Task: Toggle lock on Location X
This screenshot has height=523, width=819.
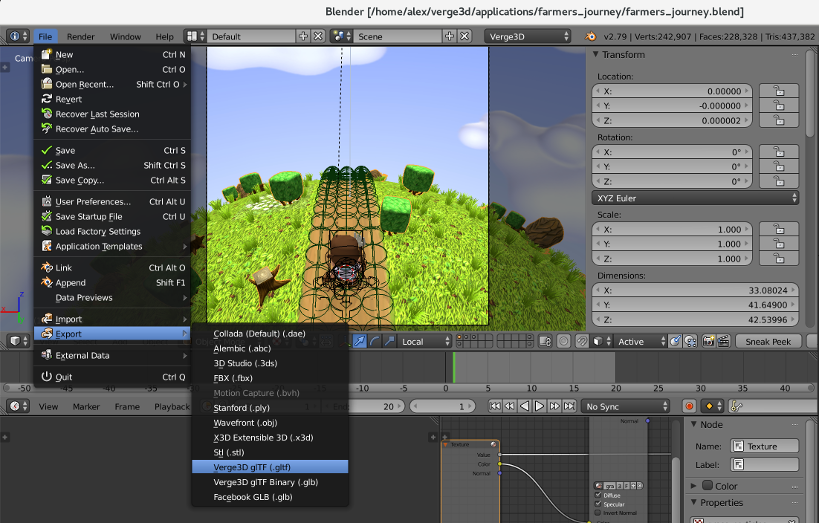Action: tap(779, 91)
